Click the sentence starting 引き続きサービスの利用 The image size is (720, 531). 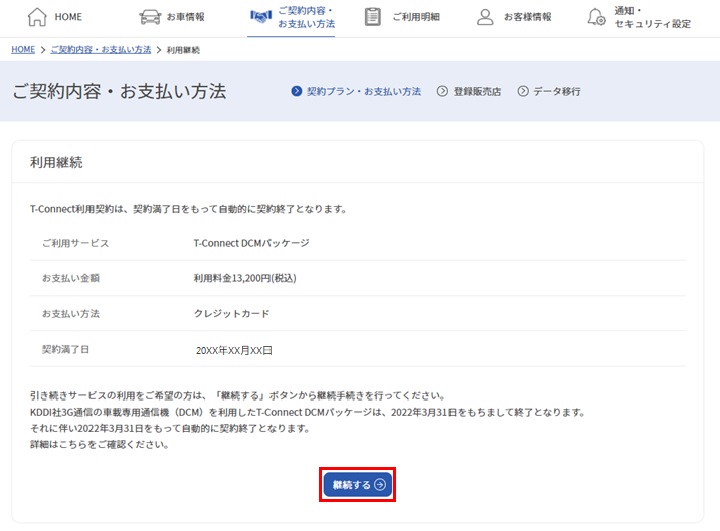237,395
